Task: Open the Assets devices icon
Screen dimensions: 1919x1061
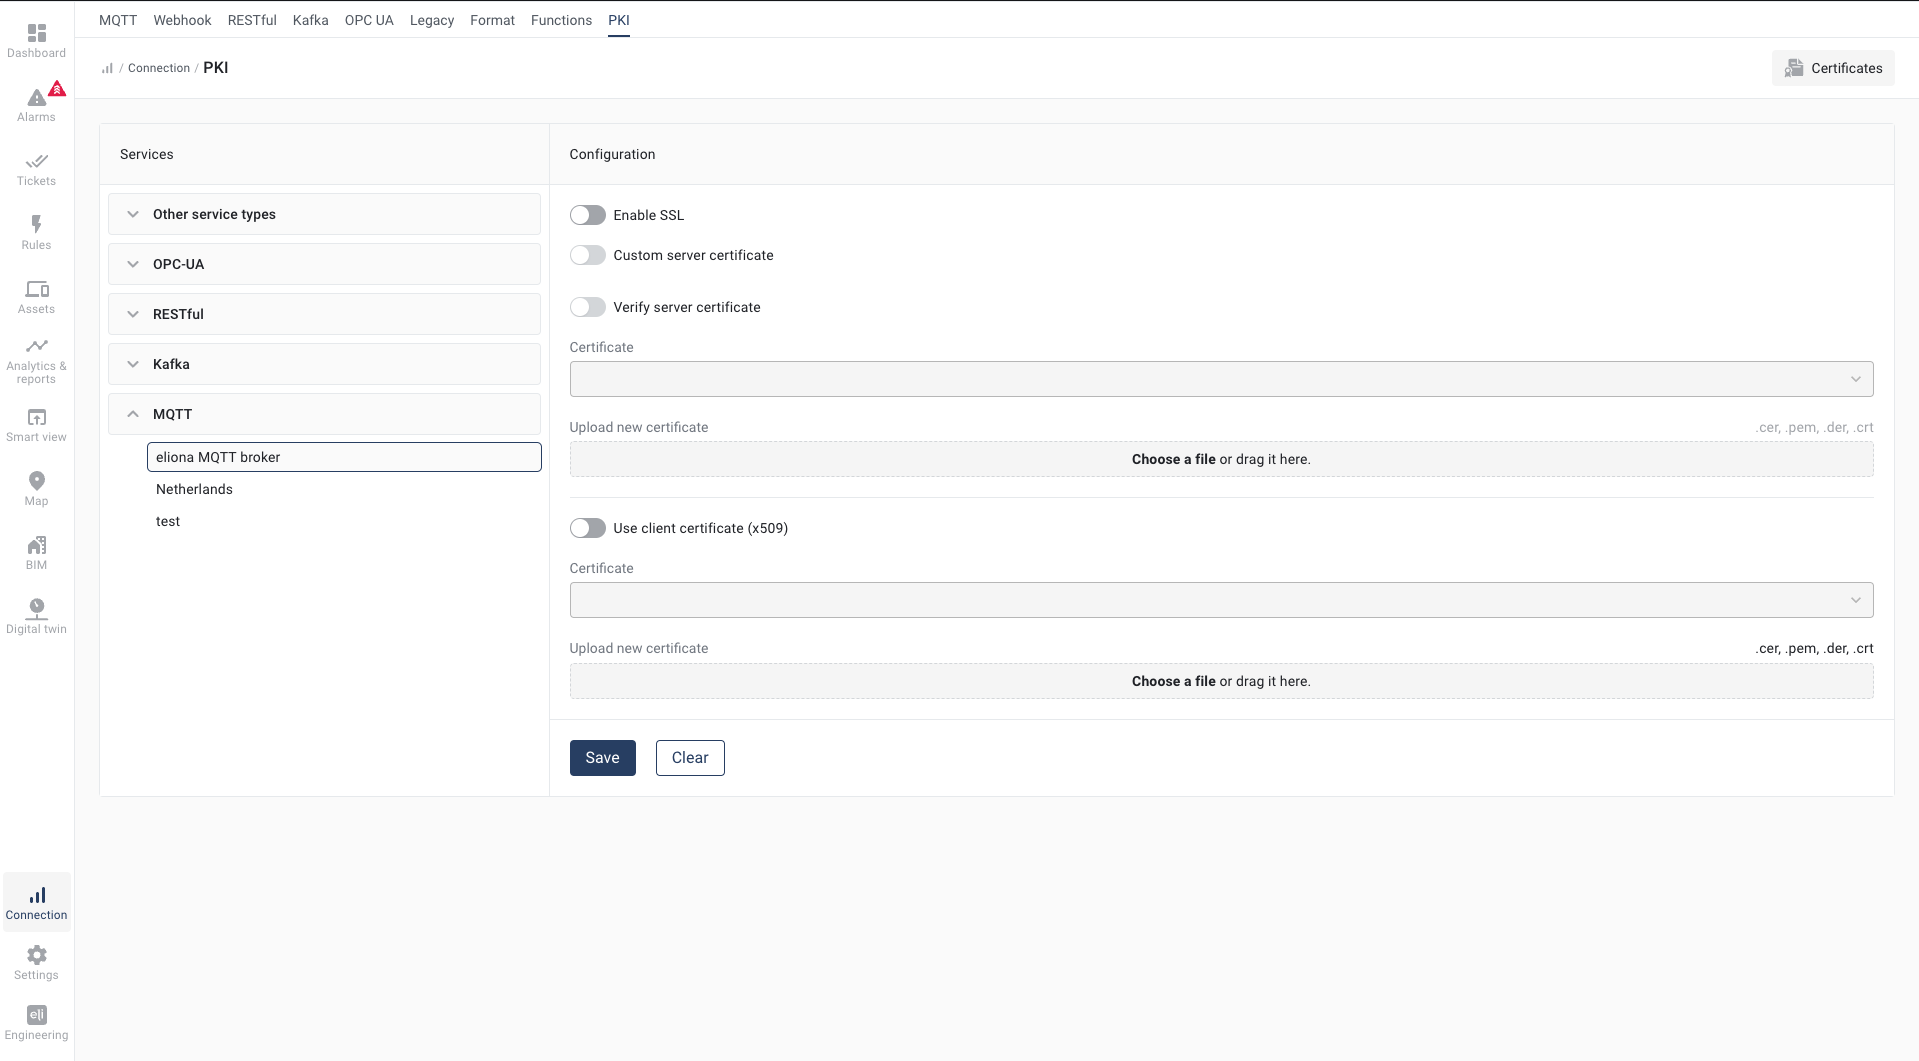Action: (37, 289)
